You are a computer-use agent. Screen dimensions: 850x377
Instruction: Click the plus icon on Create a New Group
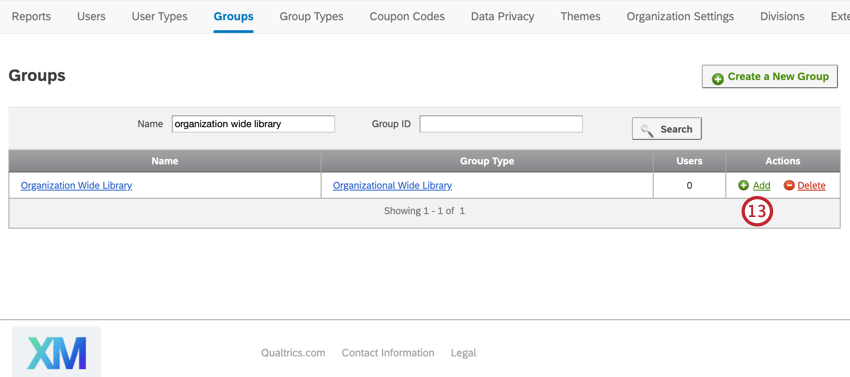pos(718,79)
